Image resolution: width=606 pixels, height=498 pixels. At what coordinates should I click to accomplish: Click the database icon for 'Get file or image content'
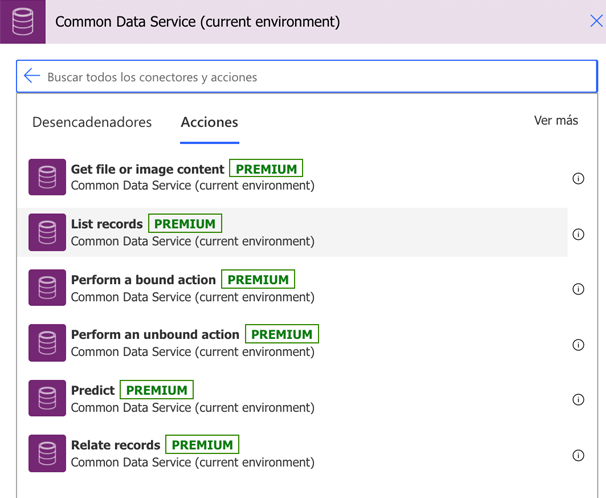47,177
